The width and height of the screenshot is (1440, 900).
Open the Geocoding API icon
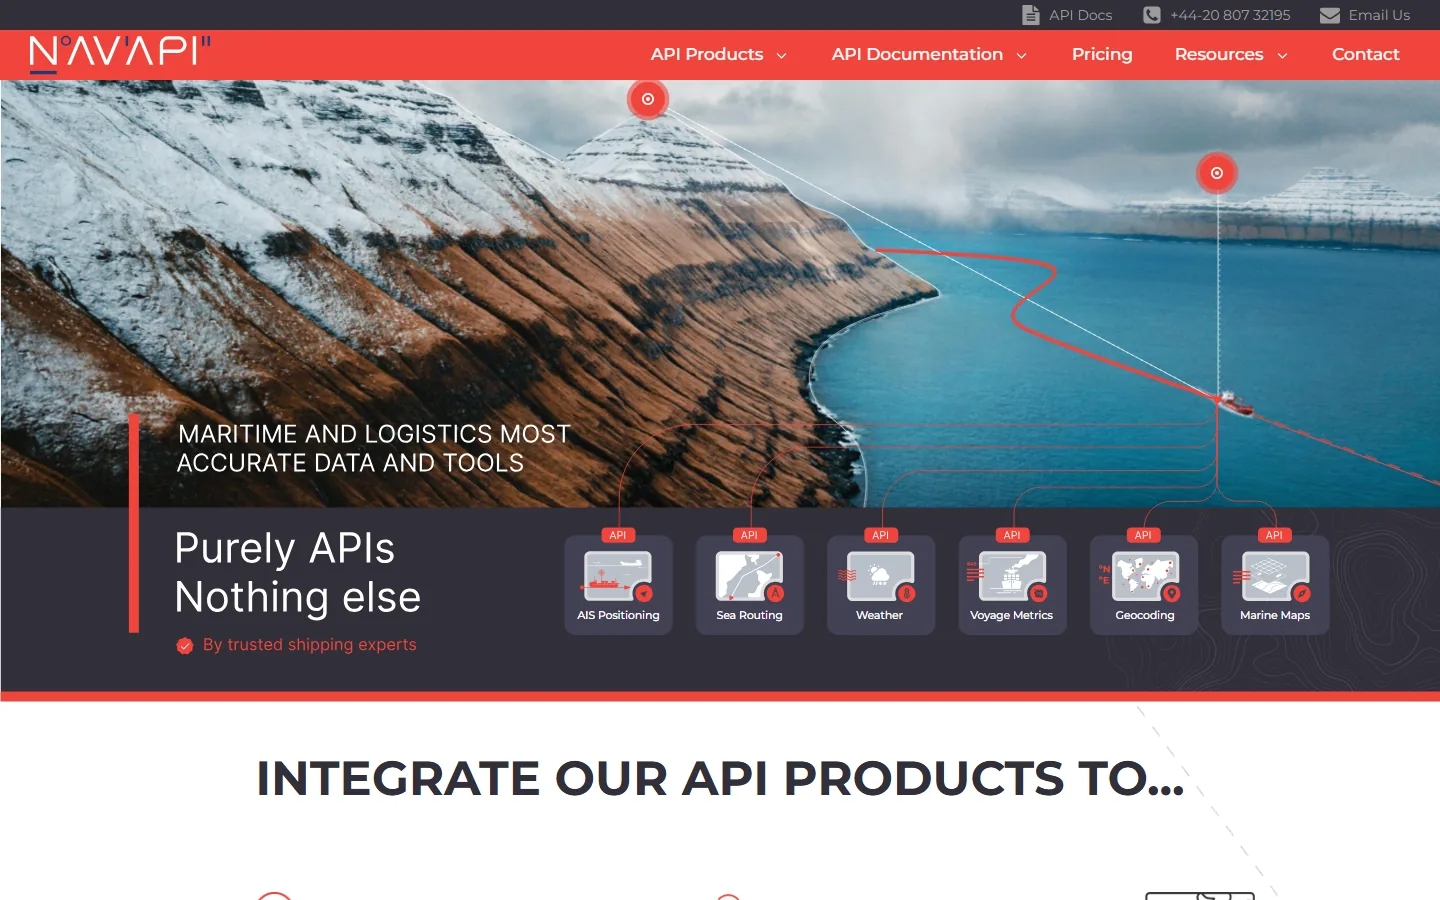1142,577
